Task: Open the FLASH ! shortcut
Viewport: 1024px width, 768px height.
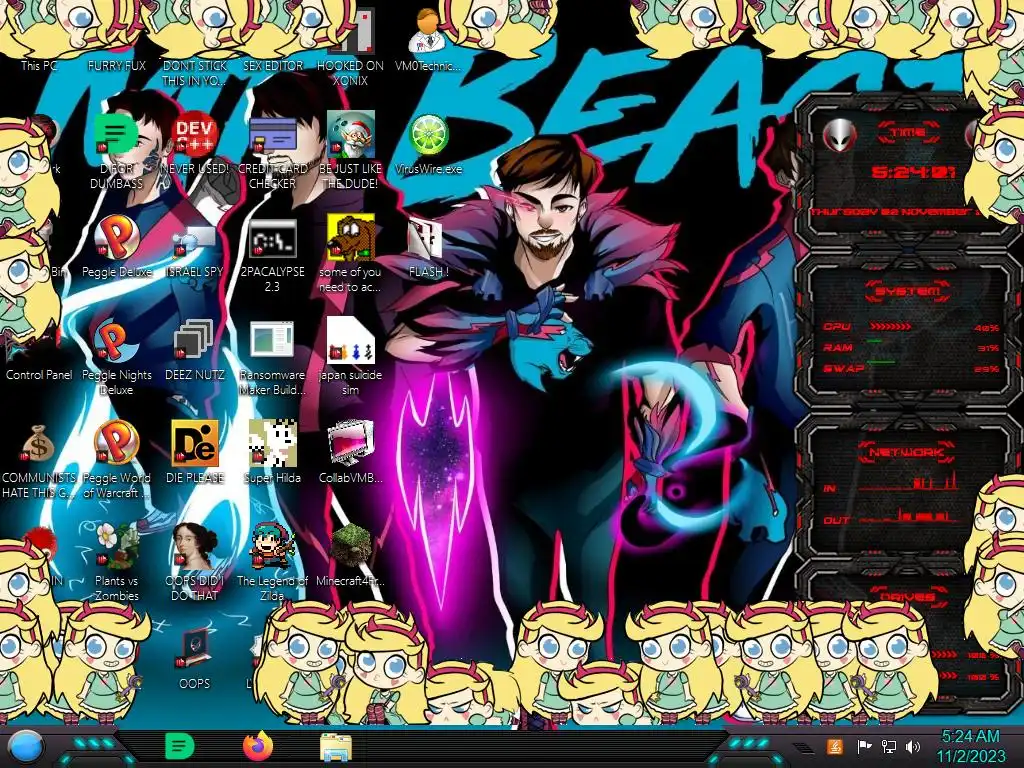Action: 428,247
